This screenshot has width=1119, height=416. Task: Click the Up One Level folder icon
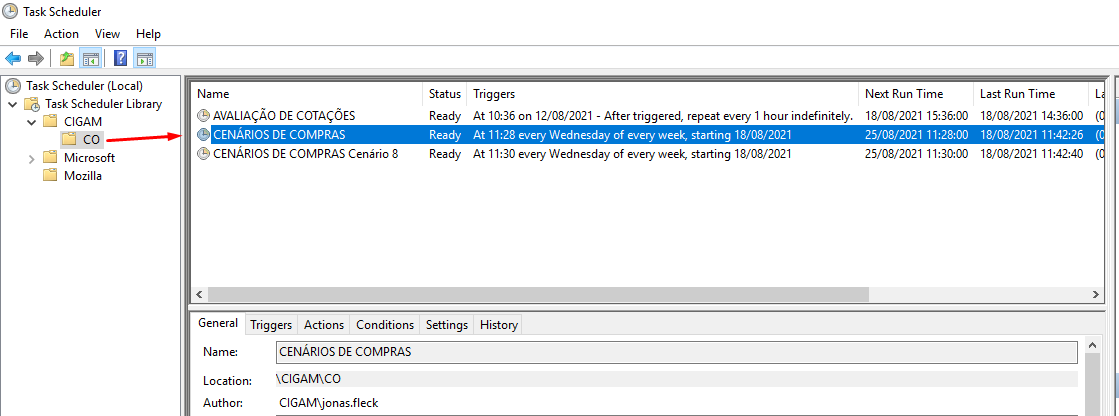67,58
